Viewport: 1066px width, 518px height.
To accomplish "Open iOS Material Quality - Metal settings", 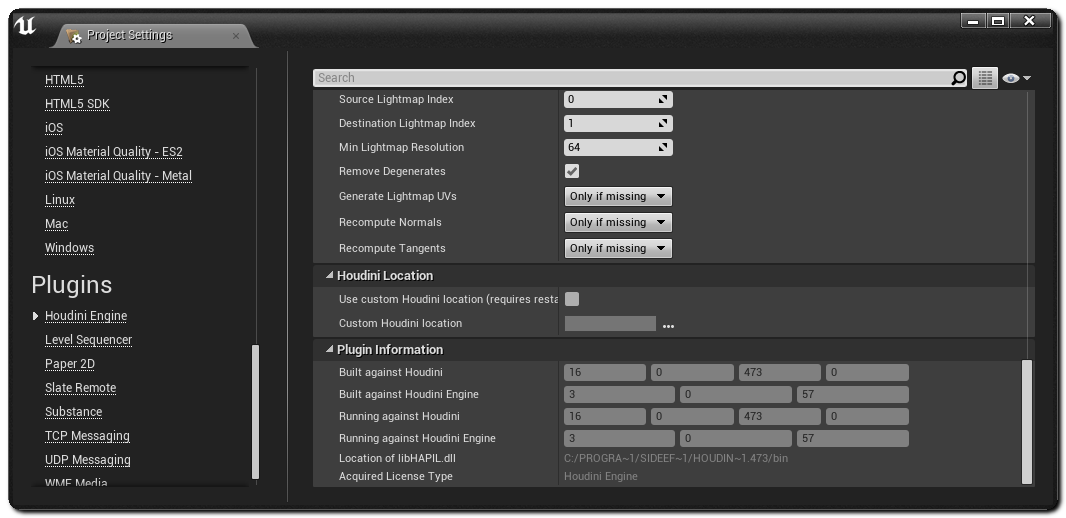I will click(x=118, y=176).
